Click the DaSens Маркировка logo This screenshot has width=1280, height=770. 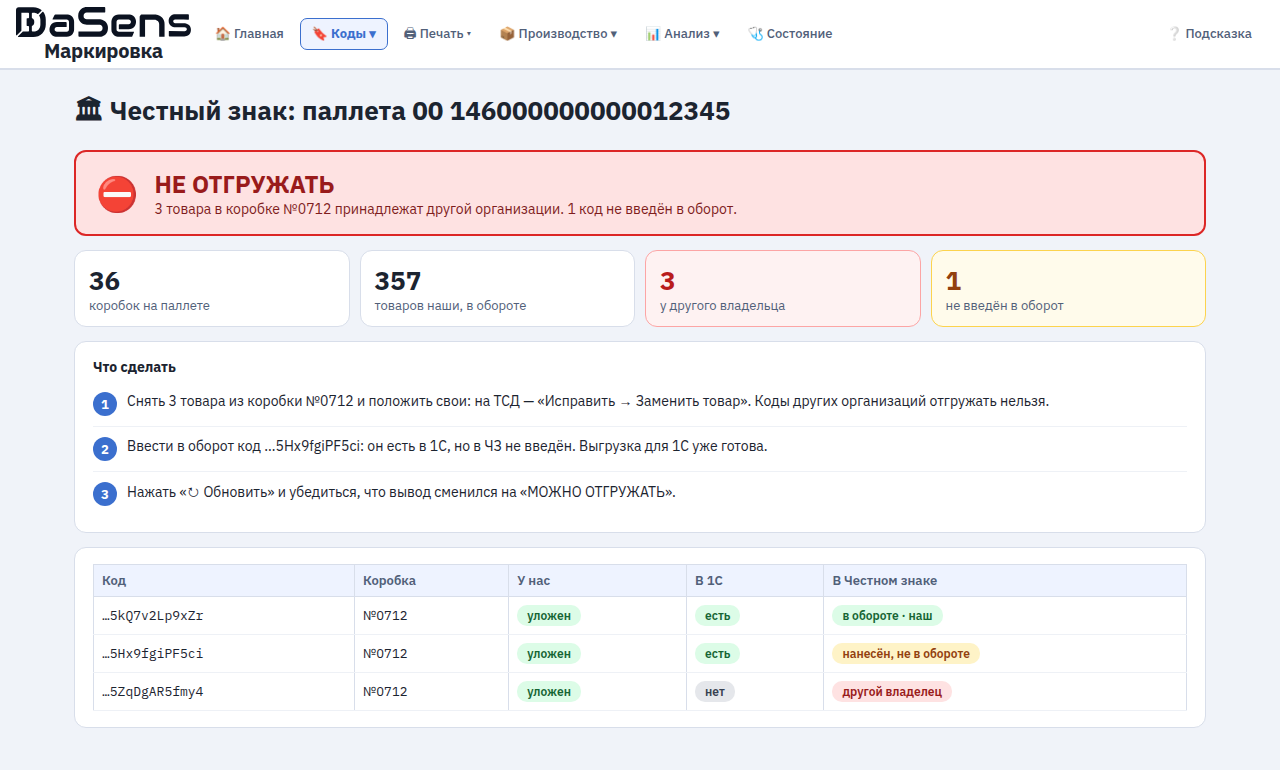[103, 34]
